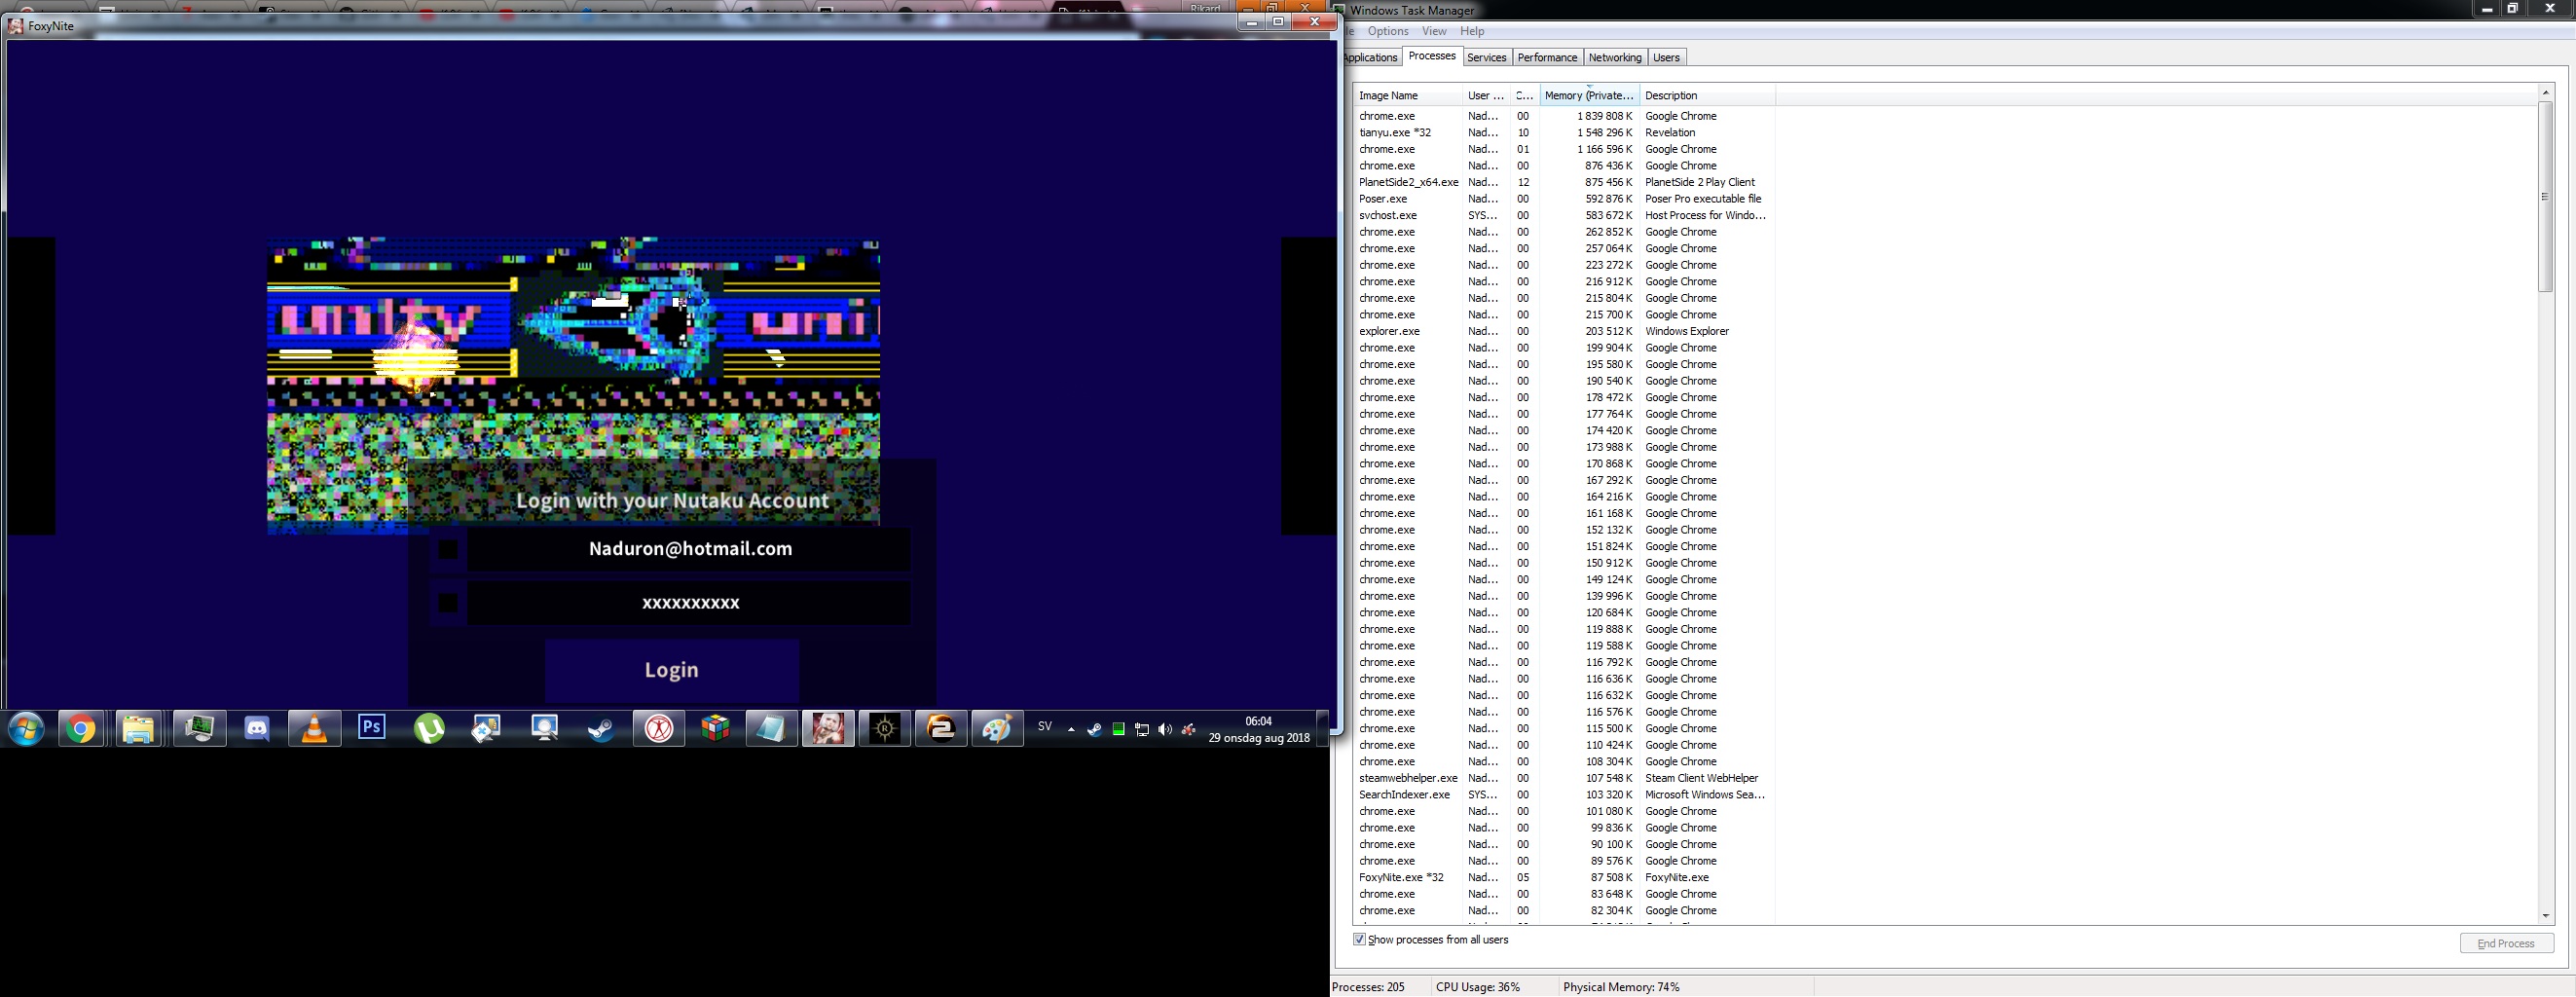Click the Rubik's cube taskbar icon
Screen dimensions: 2576x997
(x=715, y=729)
